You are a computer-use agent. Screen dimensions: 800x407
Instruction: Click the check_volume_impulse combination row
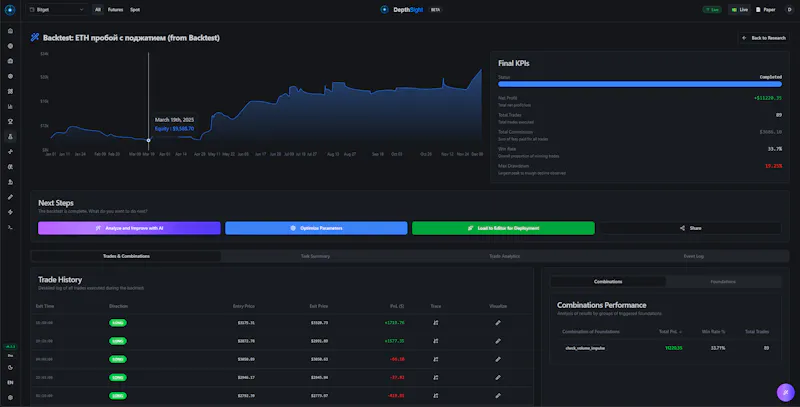(665, 348)
